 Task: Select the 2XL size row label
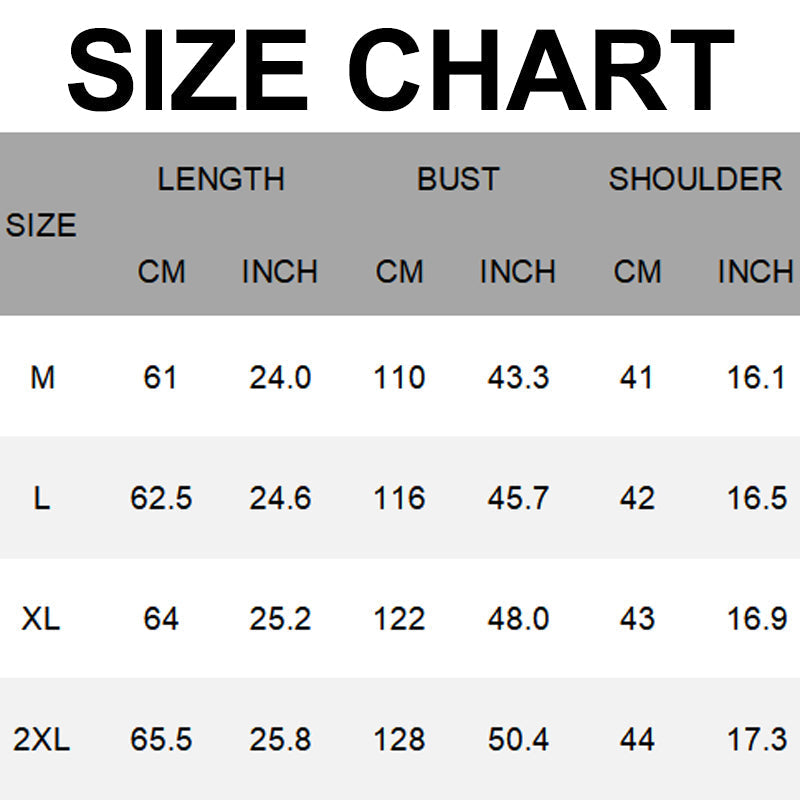coord(41,740)
